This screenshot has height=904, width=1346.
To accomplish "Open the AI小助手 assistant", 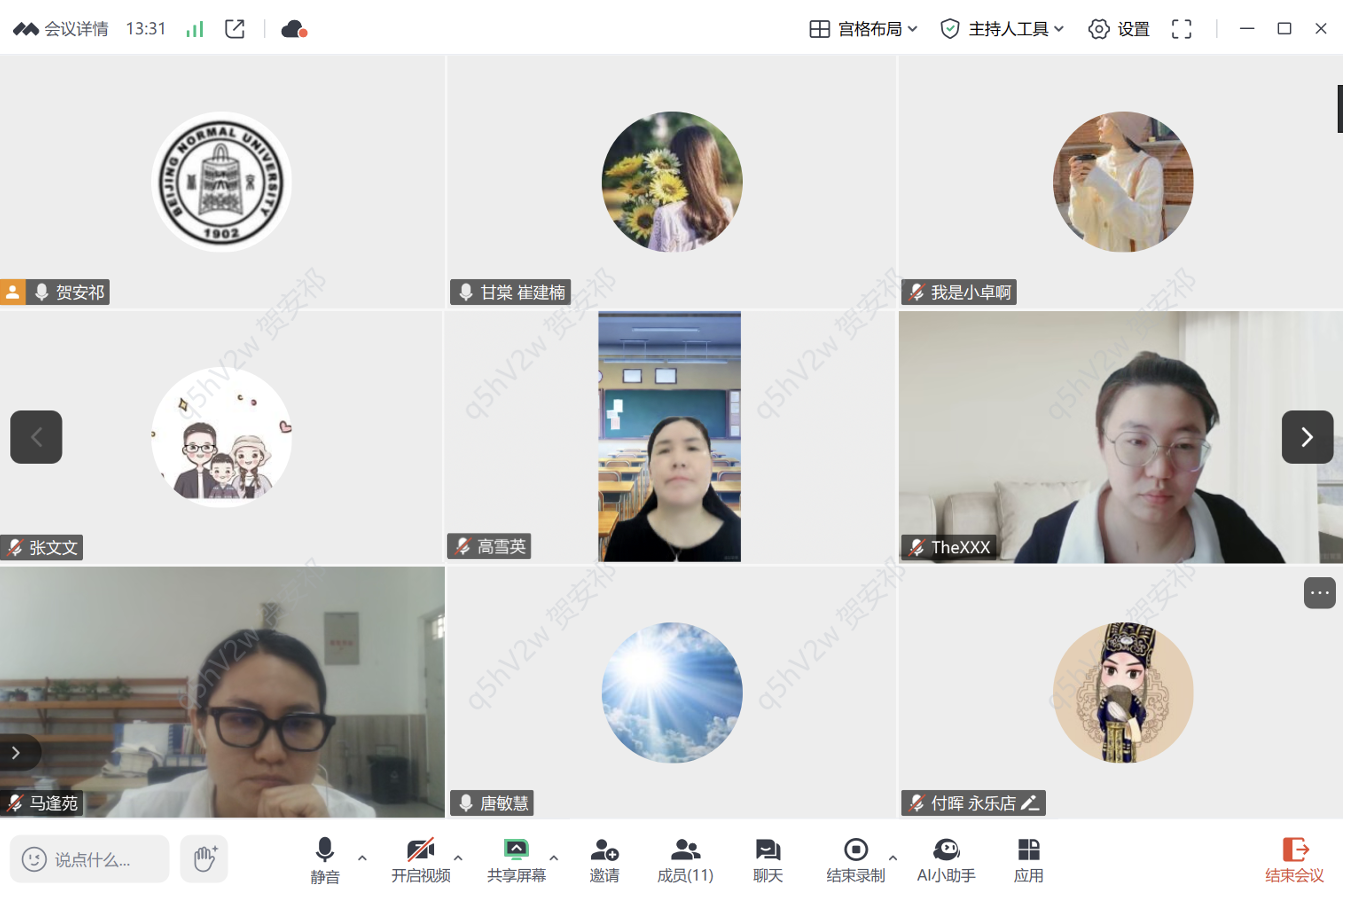I will point(946,860).
